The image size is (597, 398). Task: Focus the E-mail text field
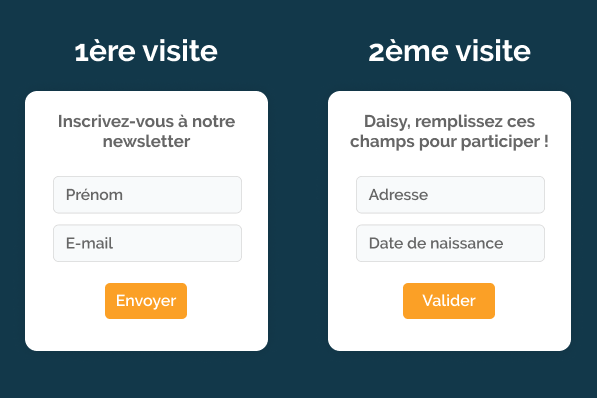(x=147, y=243)
